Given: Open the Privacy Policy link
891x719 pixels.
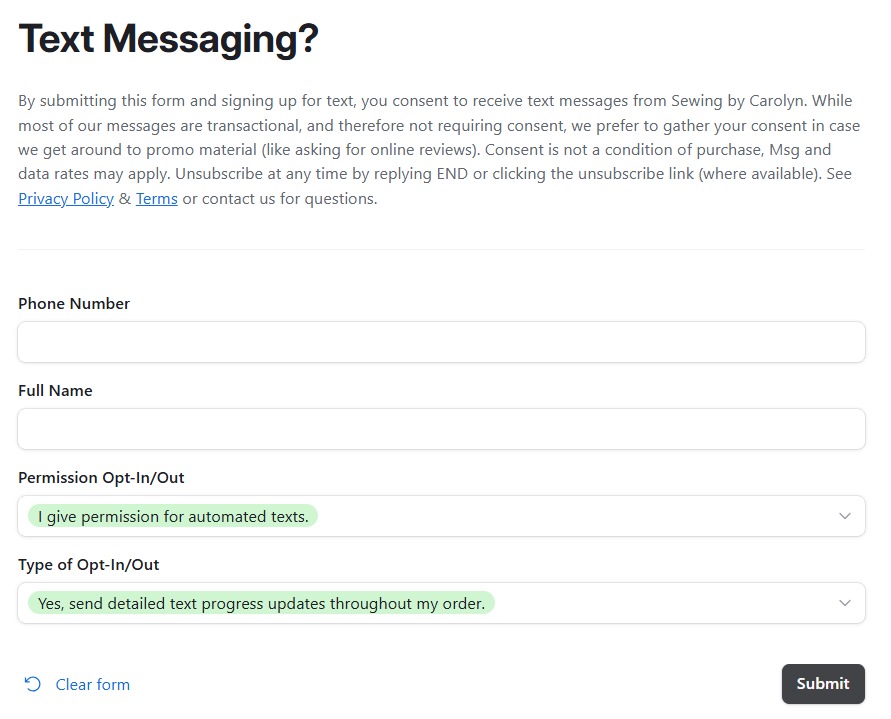Looking at the screenshot, I should coord(65,198).
